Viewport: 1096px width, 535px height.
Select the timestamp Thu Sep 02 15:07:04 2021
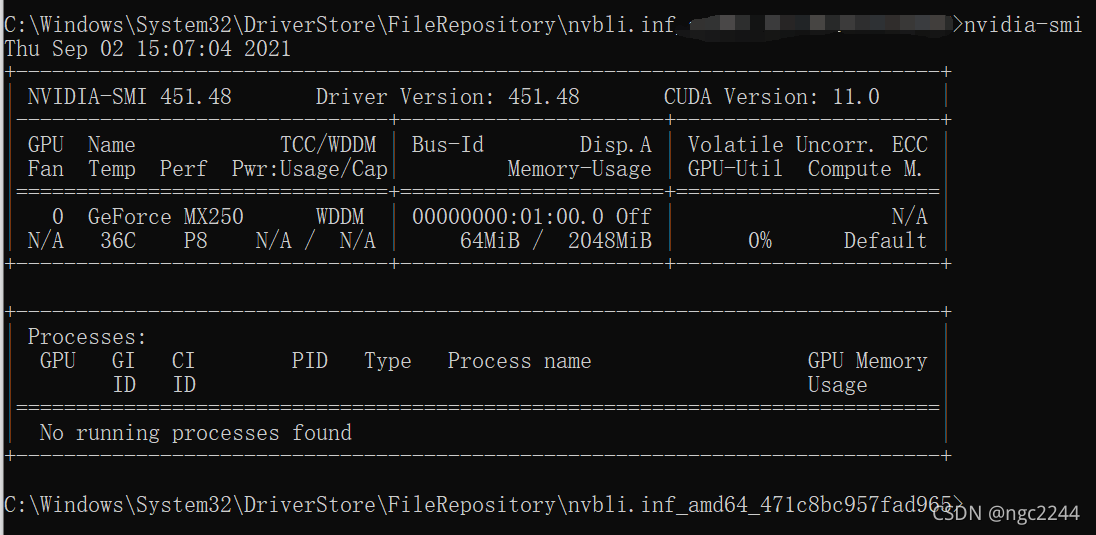point(147,49)
